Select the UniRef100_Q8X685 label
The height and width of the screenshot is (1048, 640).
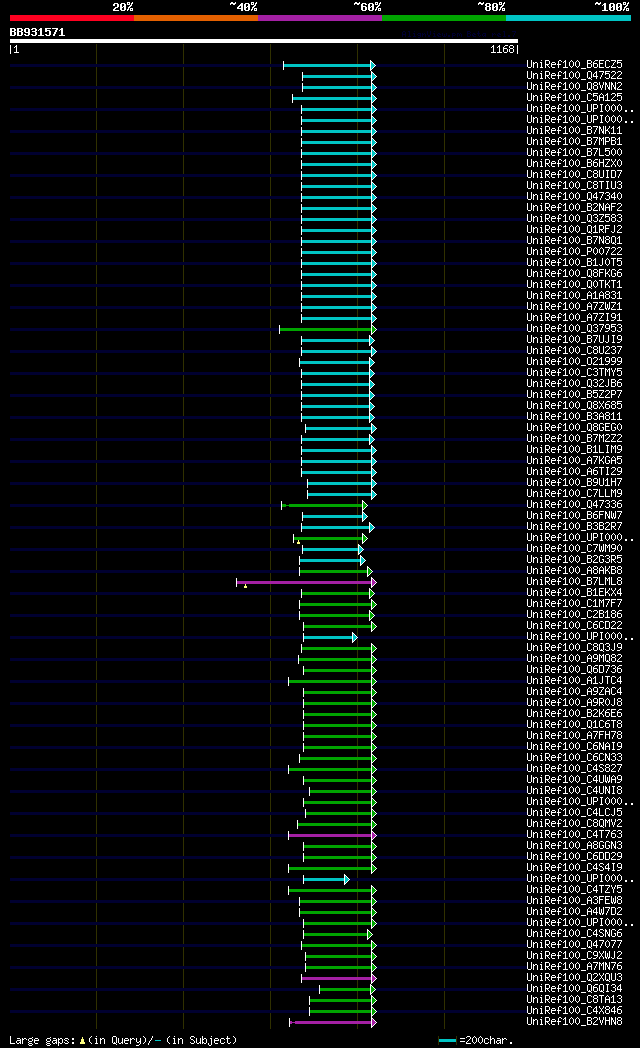pyautogui.click(x=574, y=406)
